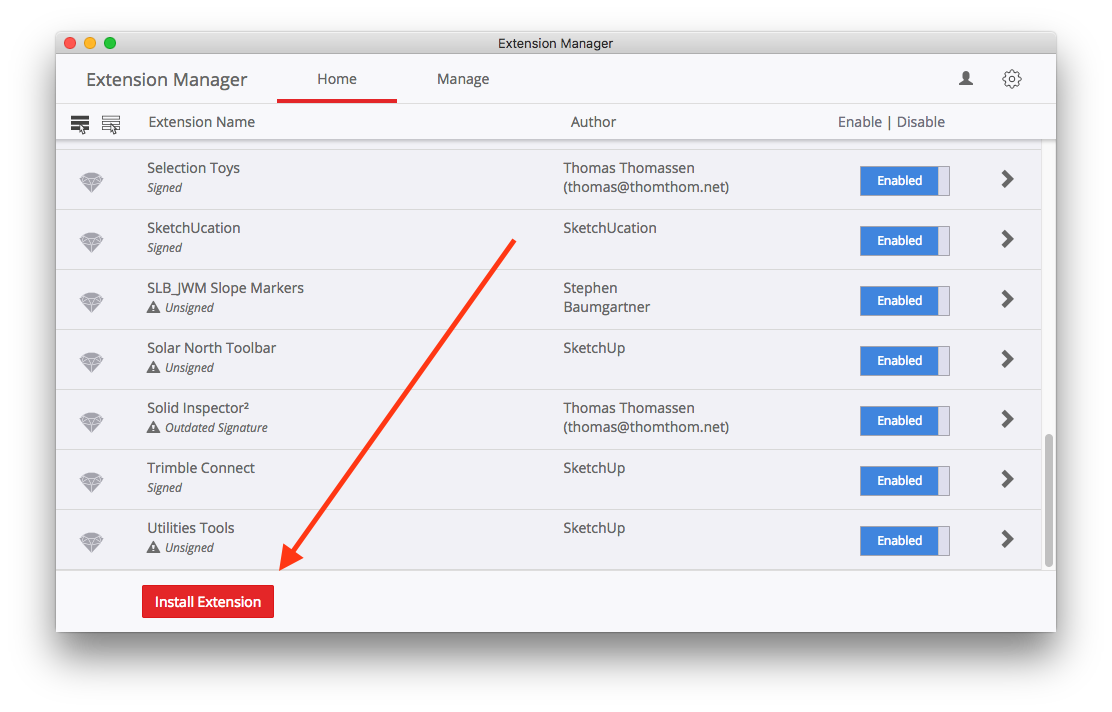Viewport: 1112px width, 712px height.
Task: Click the deselect all extensions icon
Action: click(x=111, y=124)
